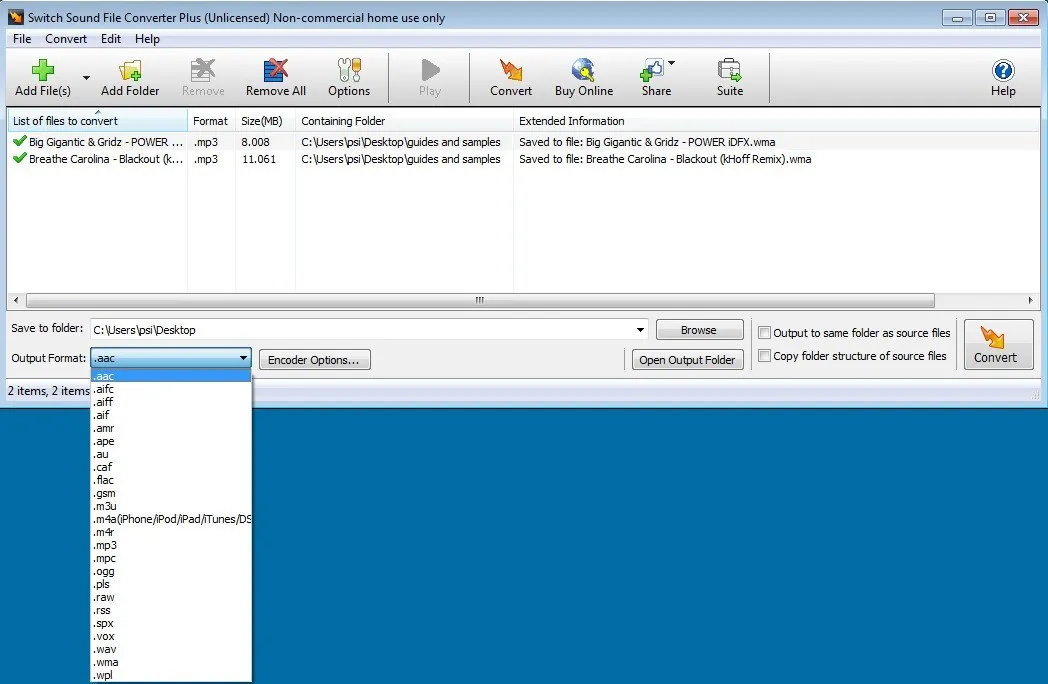Choose .m4r output format
This screenshot has height=684, width=1048.
coord(171,532)
